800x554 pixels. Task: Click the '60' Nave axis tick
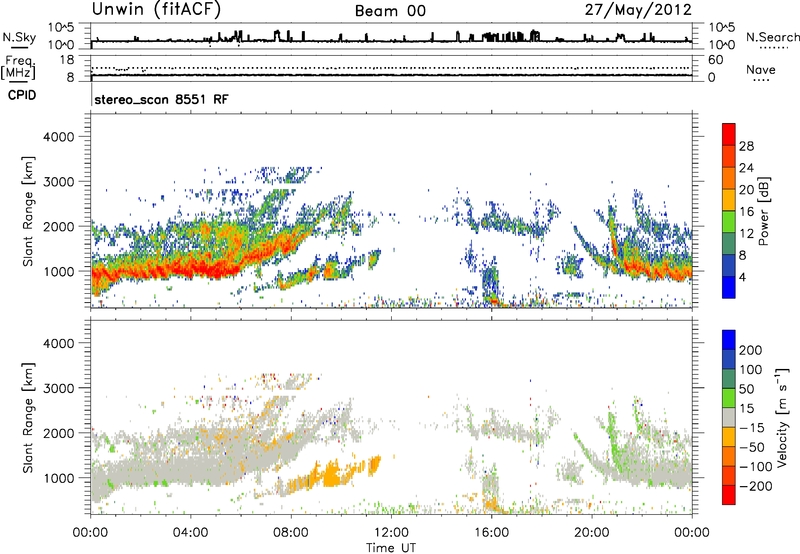pyautogui.click(x=715, y=60)
